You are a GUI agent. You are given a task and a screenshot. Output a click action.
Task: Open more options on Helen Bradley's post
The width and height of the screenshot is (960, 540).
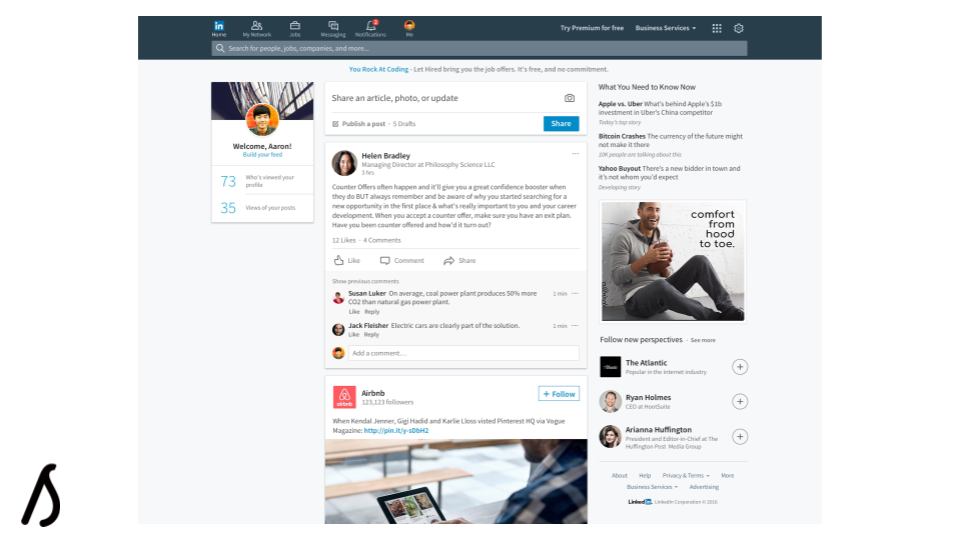pos(576,154)
